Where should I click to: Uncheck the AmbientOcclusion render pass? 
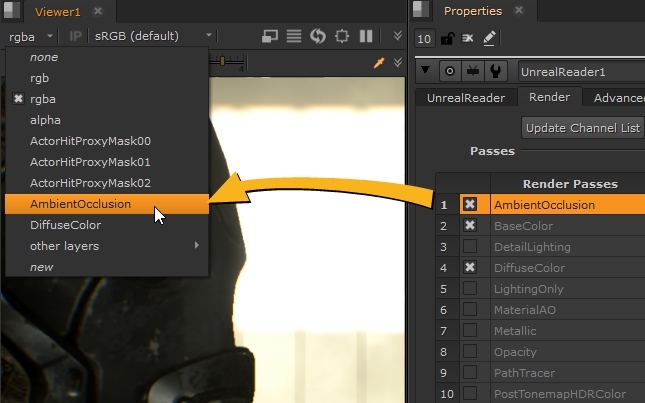470,204
